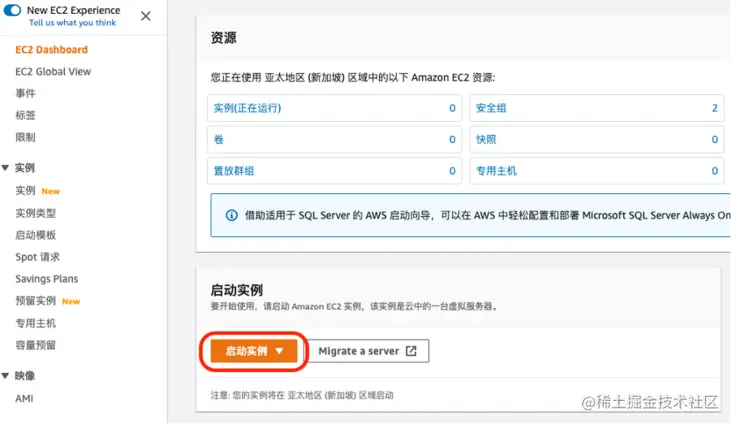The height and width of the screenshot is (424, 732).
Task: Go to 标签 in sidebar
Action: pyautogui.click(x=25, y=115)
